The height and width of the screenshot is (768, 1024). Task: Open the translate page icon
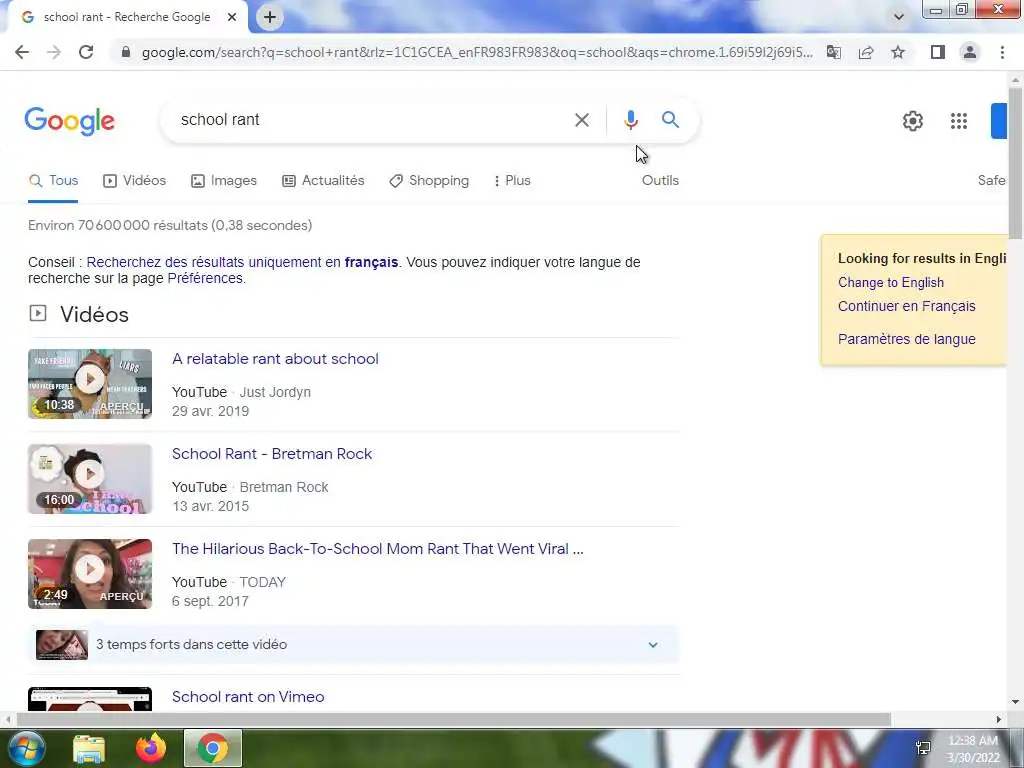[x=833, y=52]
